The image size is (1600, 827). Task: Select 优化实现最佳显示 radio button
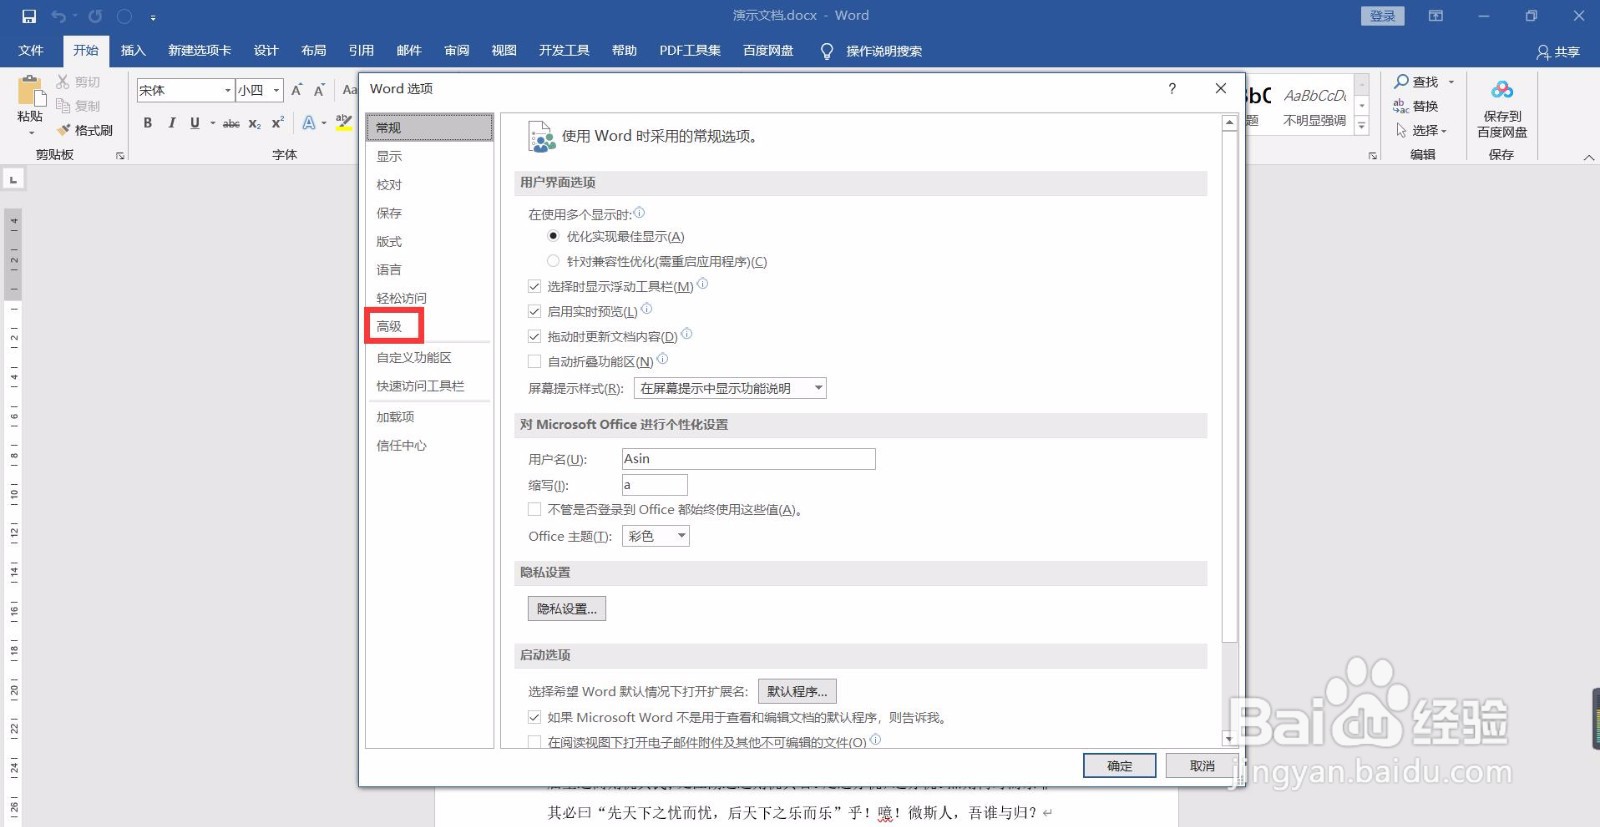pos(553,236)
